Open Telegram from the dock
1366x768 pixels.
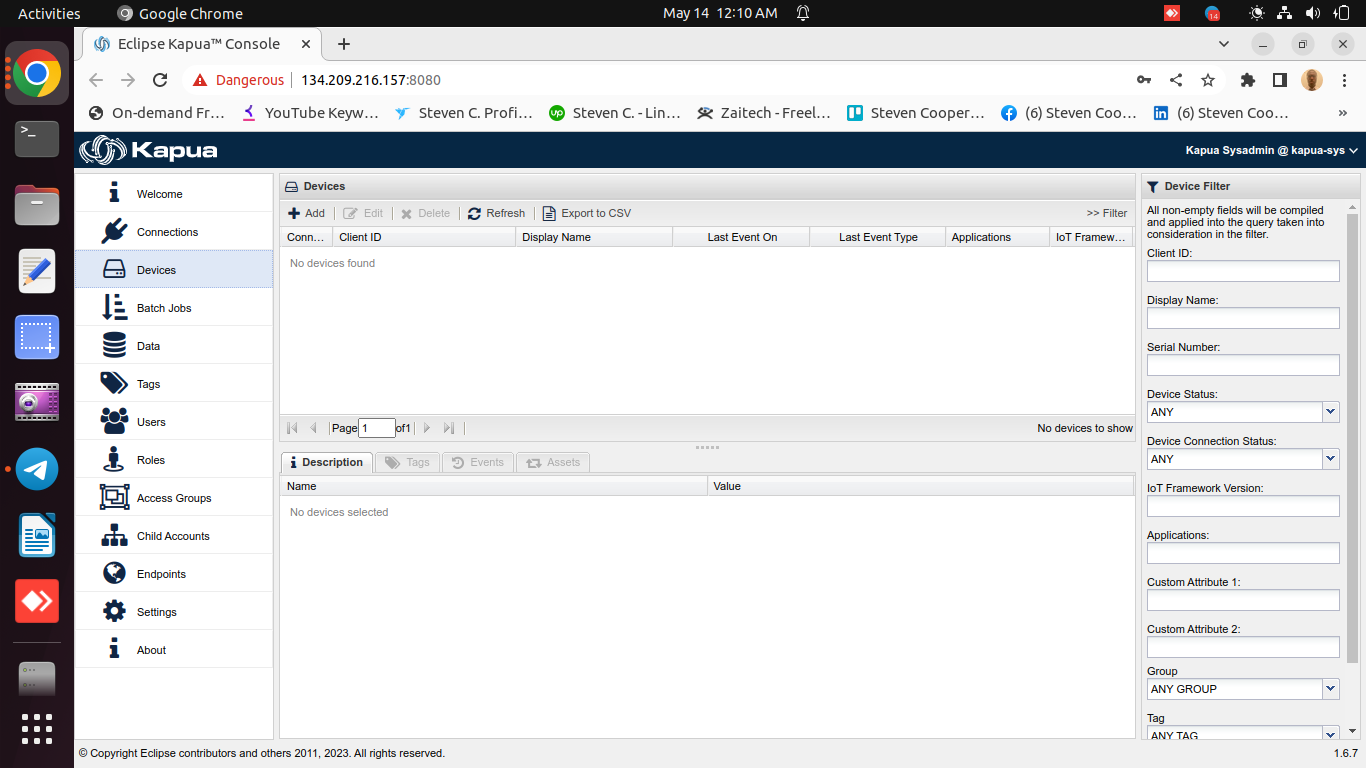pos(37,469)
